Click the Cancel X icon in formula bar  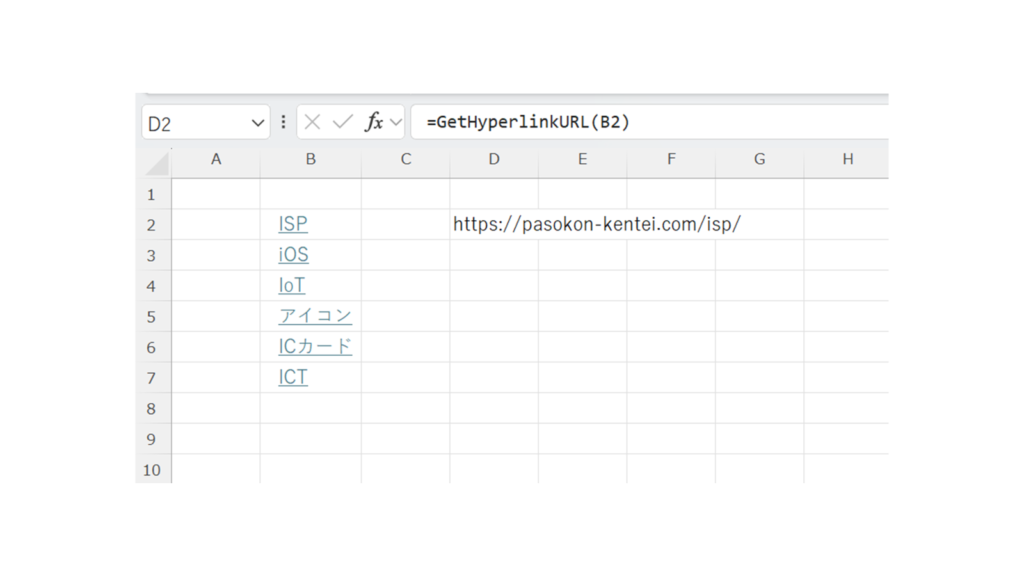(312, 122)
